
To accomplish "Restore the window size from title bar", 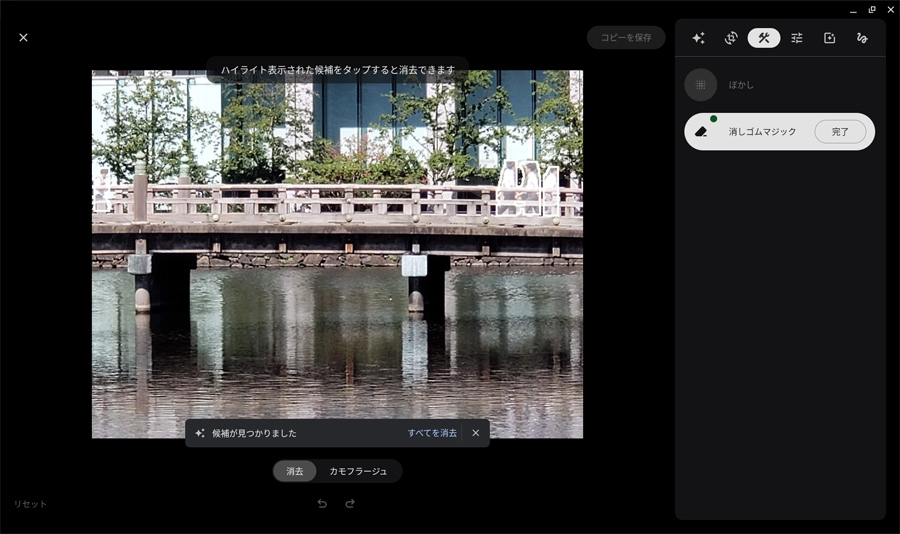I will coord(872,10).
